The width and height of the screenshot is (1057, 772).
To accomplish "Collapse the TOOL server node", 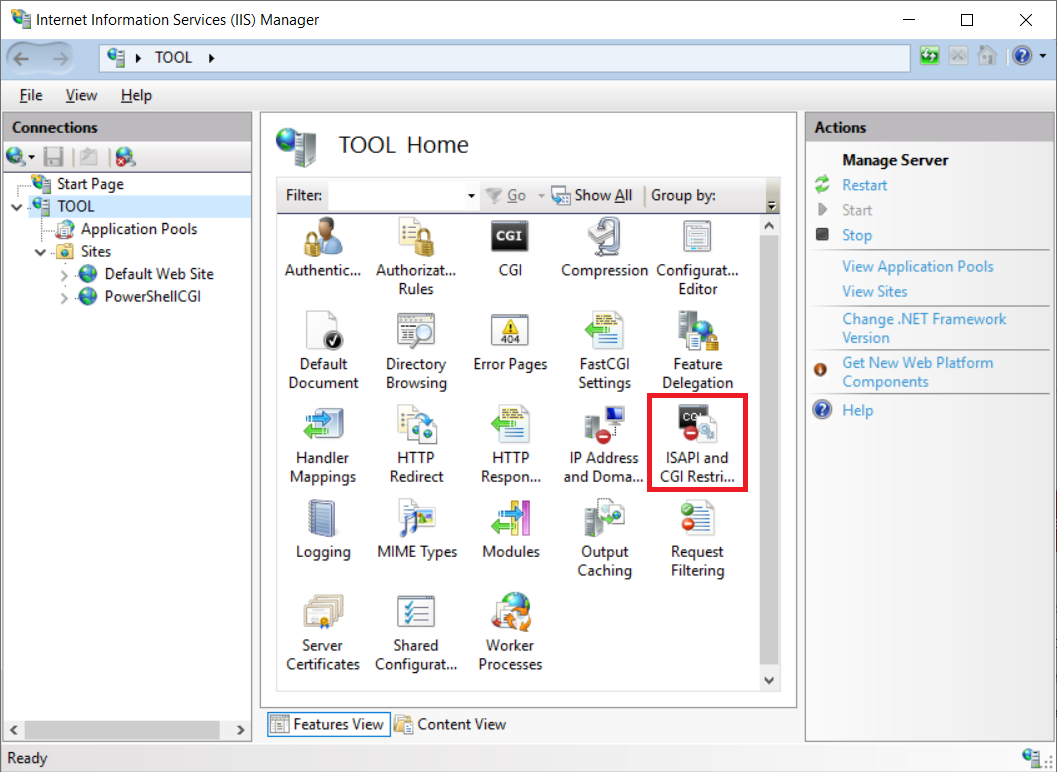I will coord(17,207).
